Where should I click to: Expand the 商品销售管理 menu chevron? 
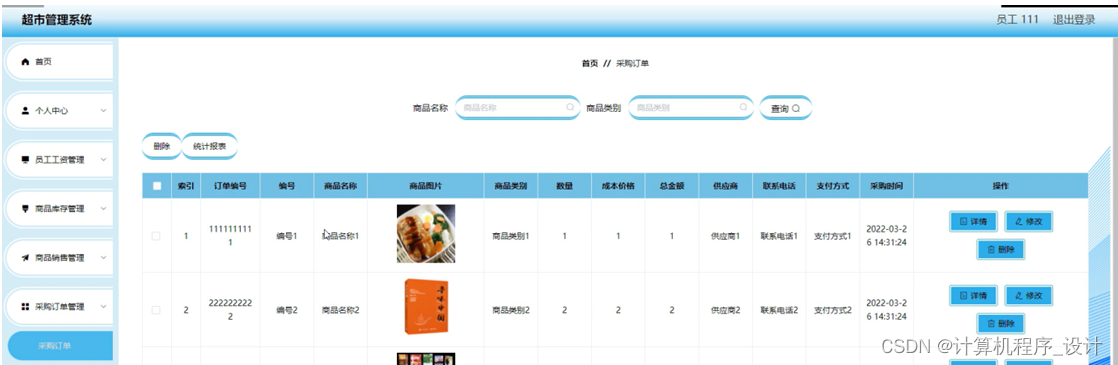pos(103,257)
